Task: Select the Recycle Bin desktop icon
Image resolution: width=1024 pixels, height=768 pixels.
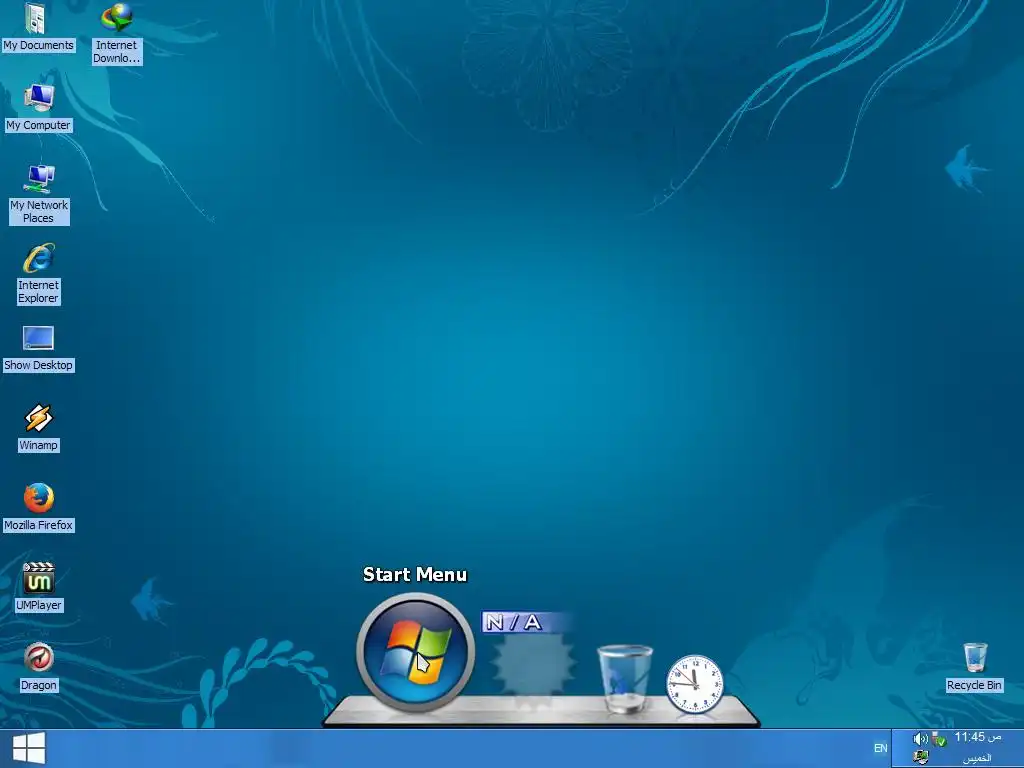Action: pyautogui.click(x=974, y=667)
